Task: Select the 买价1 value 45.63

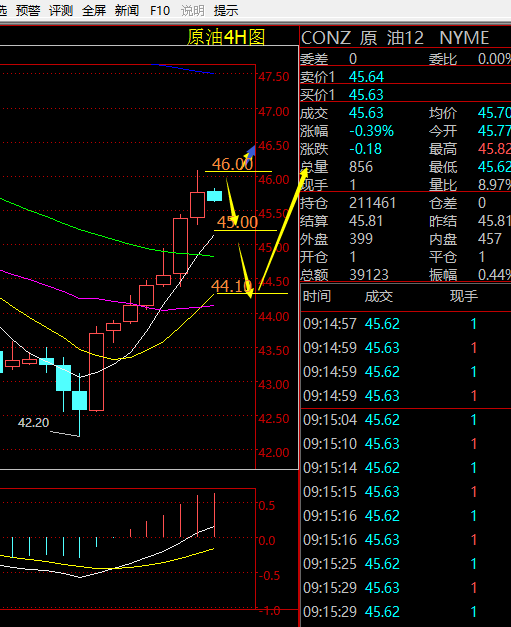Action: pos(366,95)
